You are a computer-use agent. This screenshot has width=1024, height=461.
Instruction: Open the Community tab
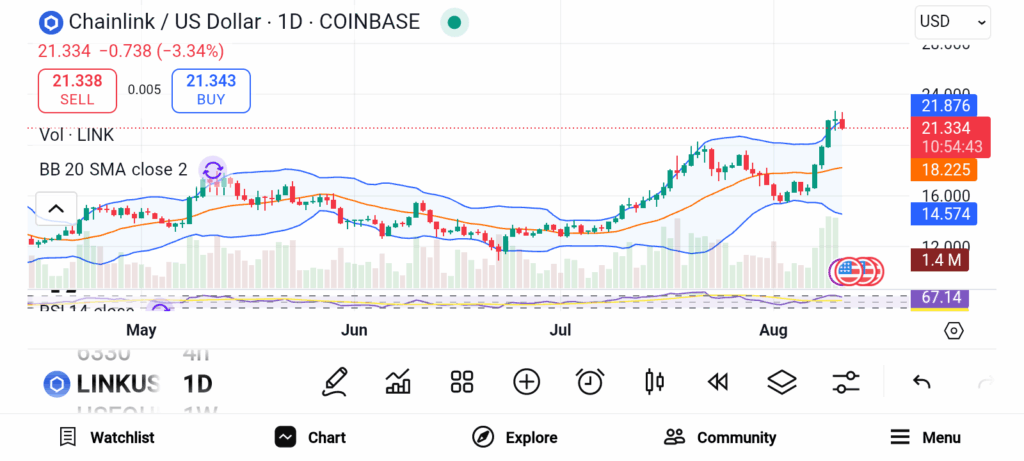(x=720, y=437)
